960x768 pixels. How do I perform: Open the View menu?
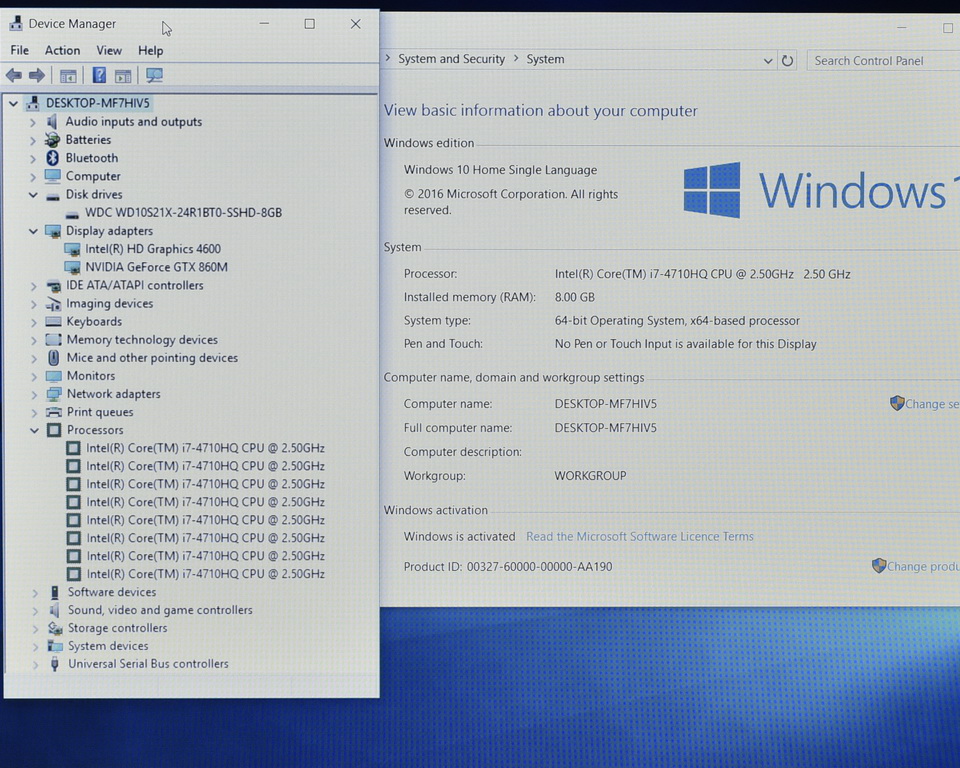click(109, 50)
